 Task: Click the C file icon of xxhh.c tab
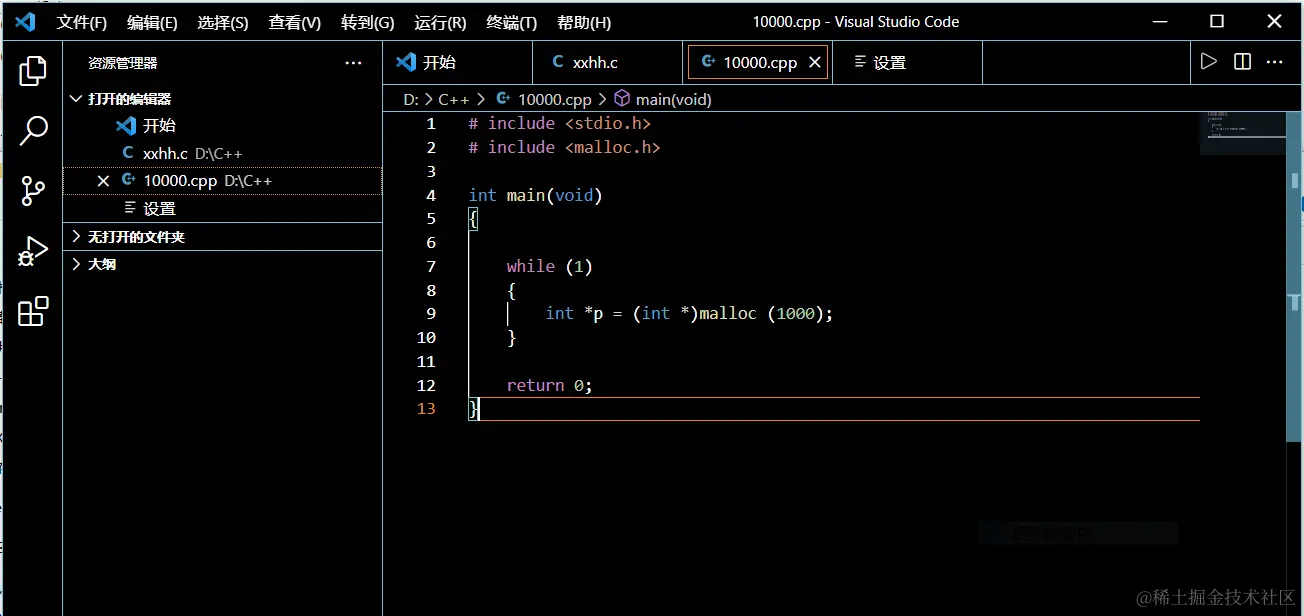pyautogui.click(x=558, y=62)
